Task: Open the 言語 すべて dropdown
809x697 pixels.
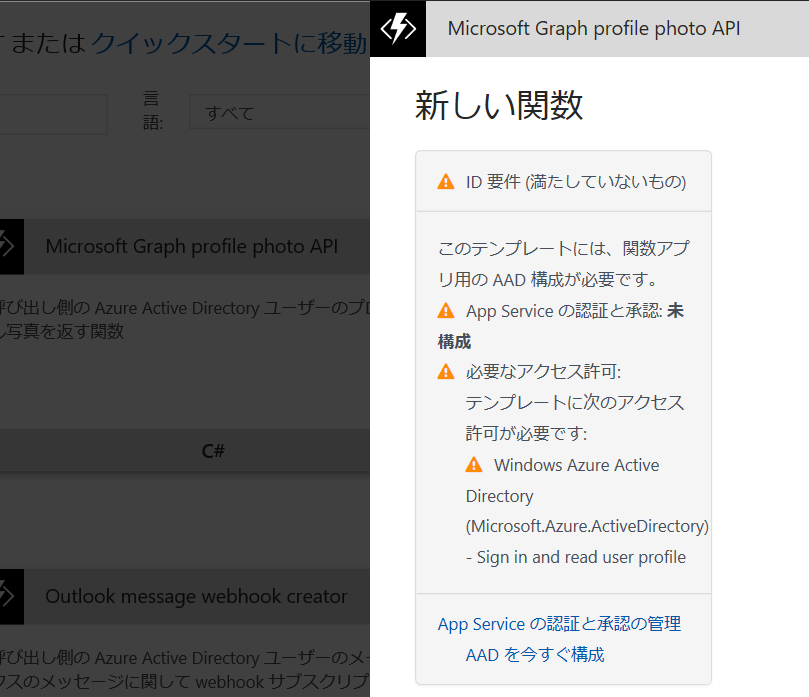Action: coord(270,112)
